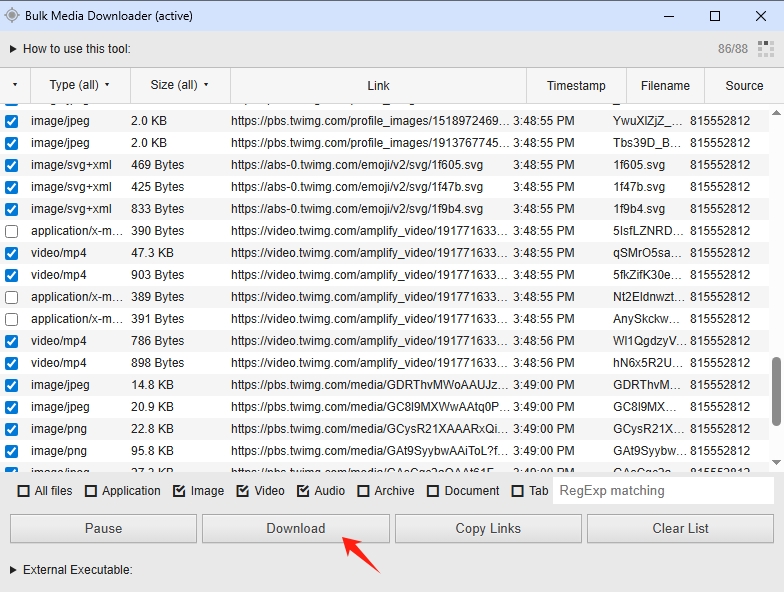Open the Size (all) filter dropdown

(180, 85)
